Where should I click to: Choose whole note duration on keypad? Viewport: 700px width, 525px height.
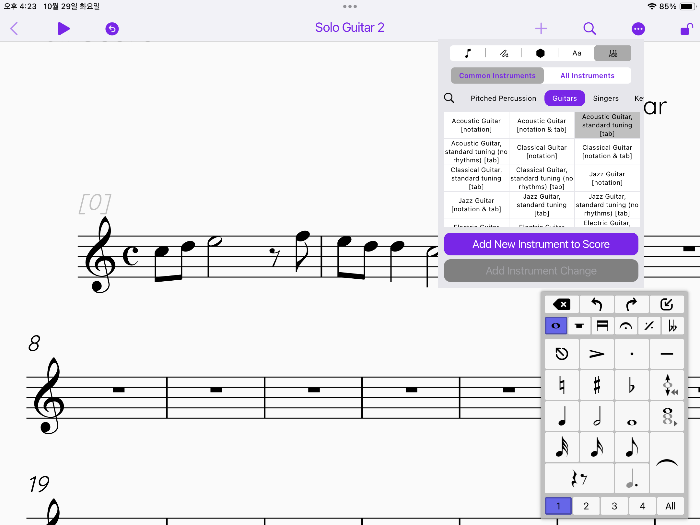click(631, 416)
